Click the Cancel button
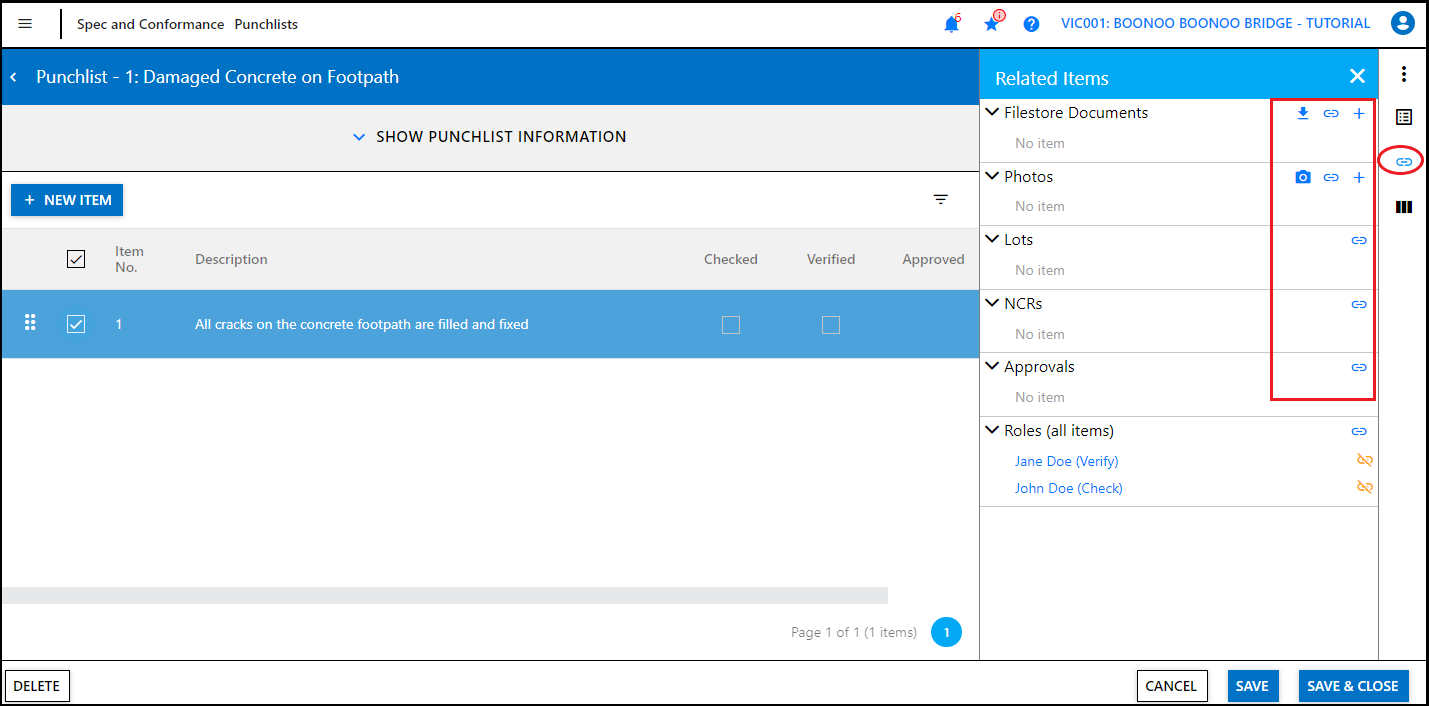 pos(1171,686)
